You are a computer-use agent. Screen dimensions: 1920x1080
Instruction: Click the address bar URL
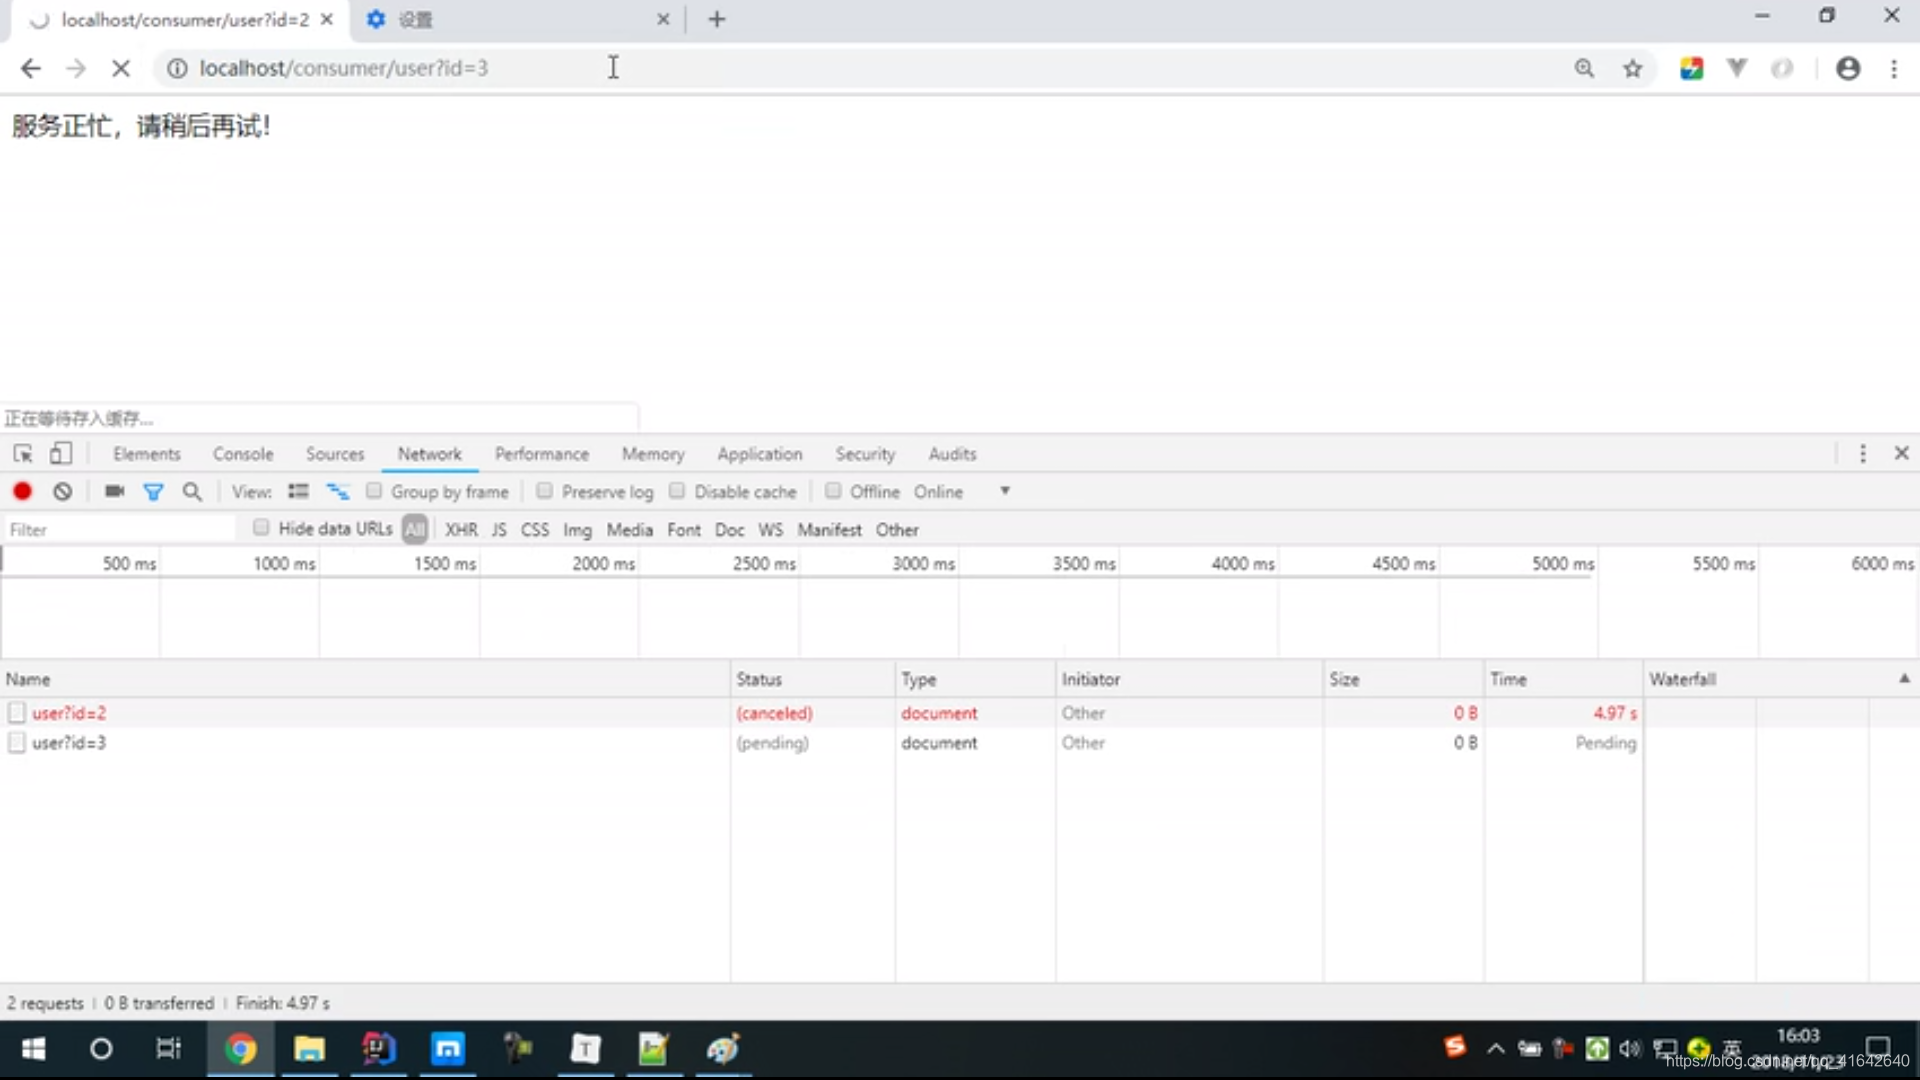[x=344, y=68]
